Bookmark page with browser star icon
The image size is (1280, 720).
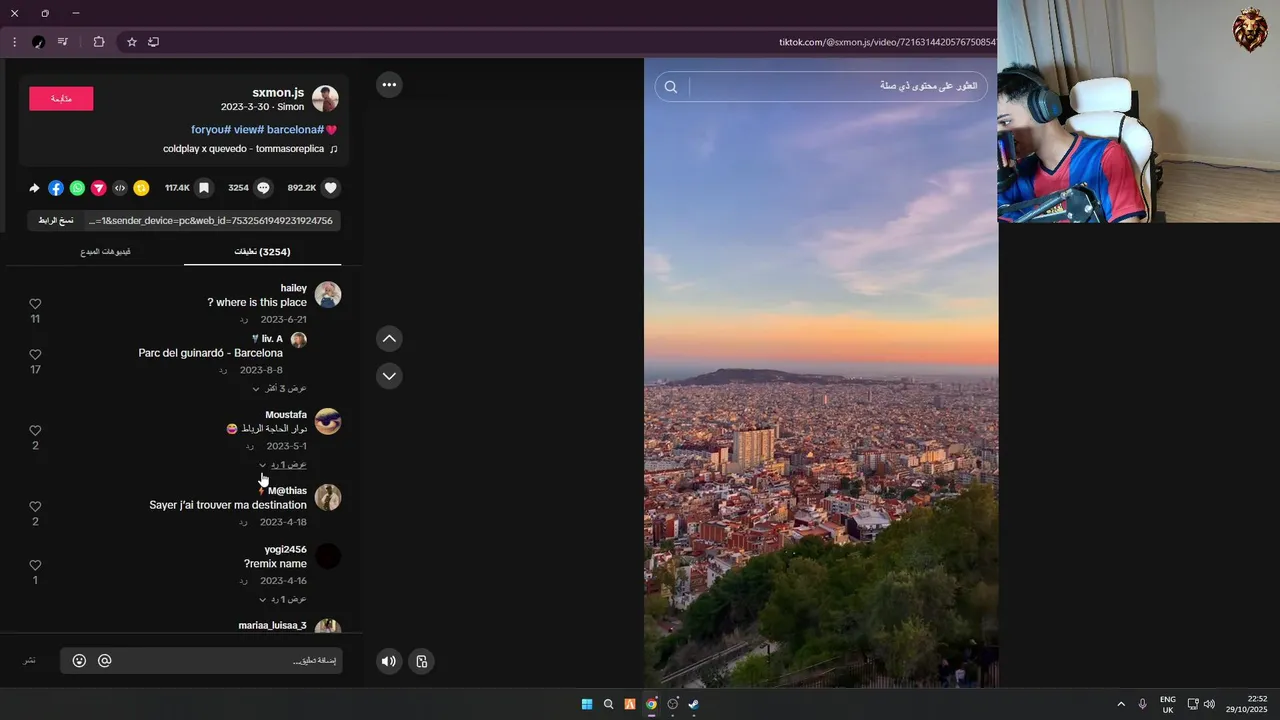(131, 42)
